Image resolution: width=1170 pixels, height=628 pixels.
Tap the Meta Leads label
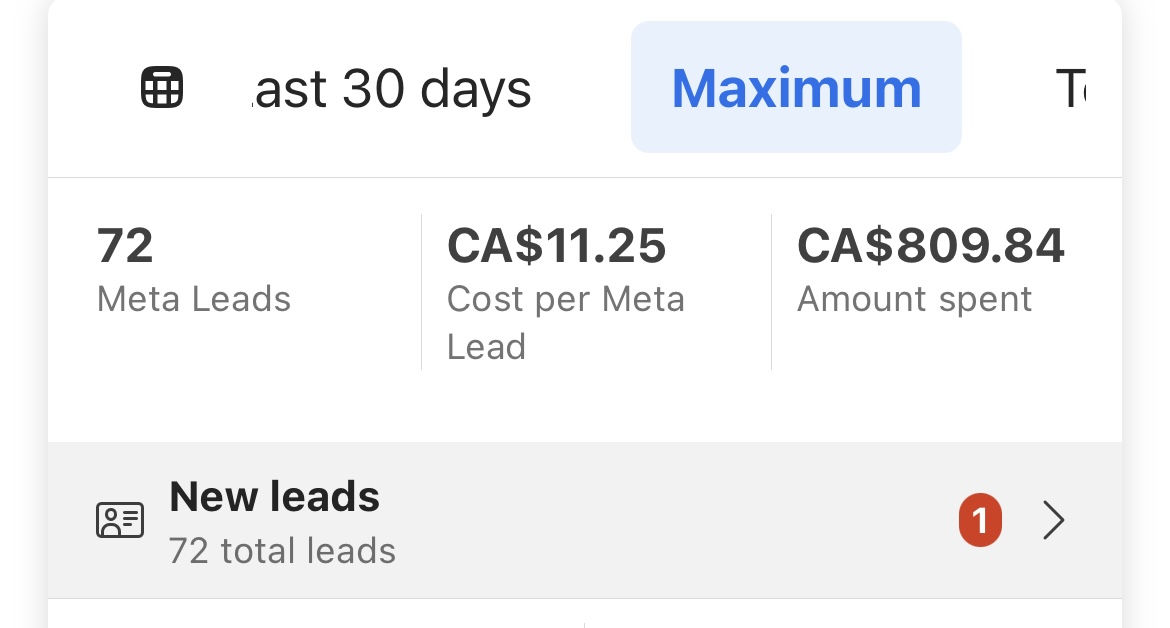coord(194,299)
